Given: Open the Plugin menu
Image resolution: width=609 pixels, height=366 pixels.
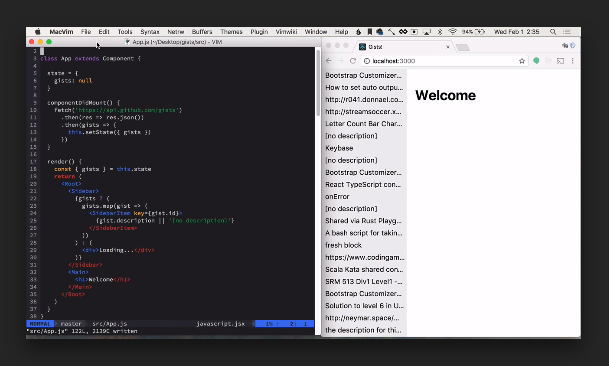Looking at the screenshot, I should pyautogui.click(x=259, y=32).
